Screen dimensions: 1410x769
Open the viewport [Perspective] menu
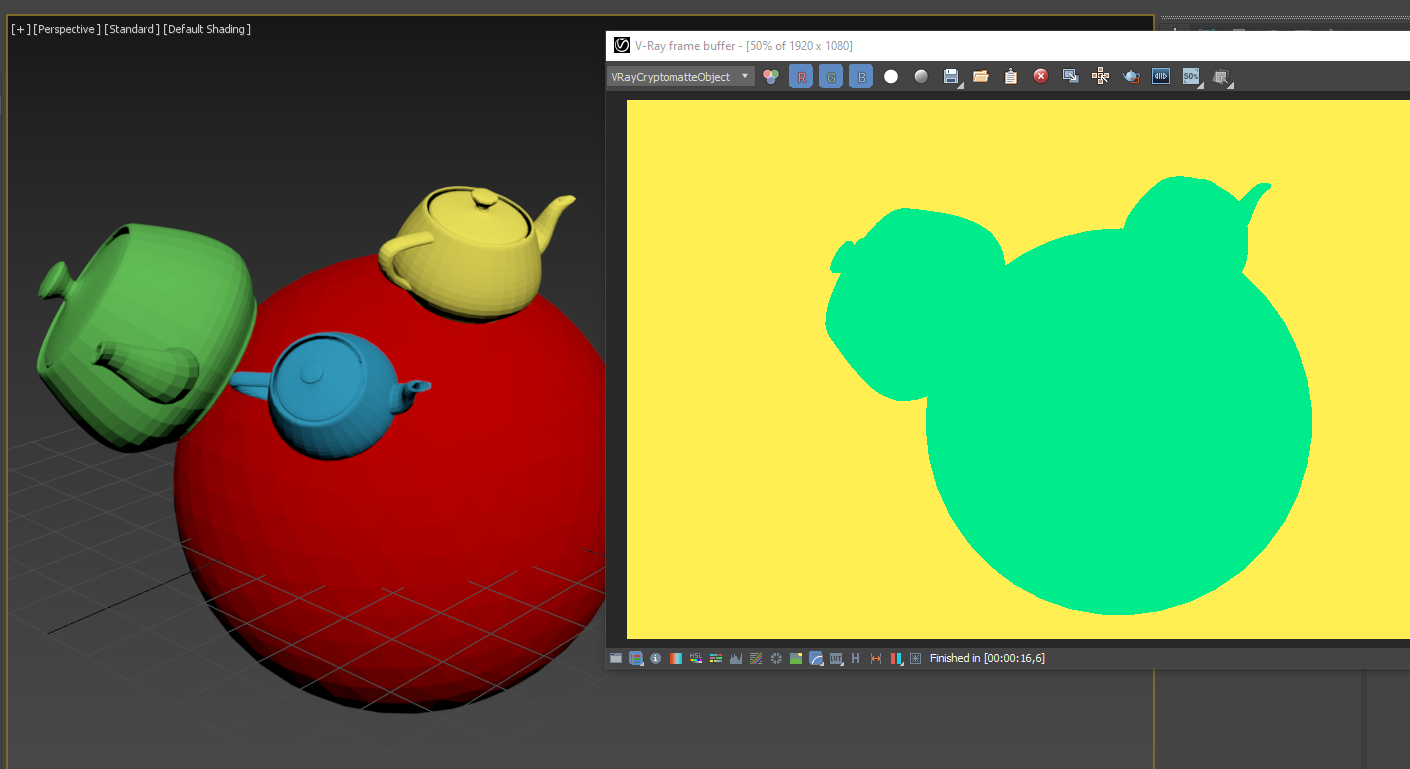click(x=67, y=29)
